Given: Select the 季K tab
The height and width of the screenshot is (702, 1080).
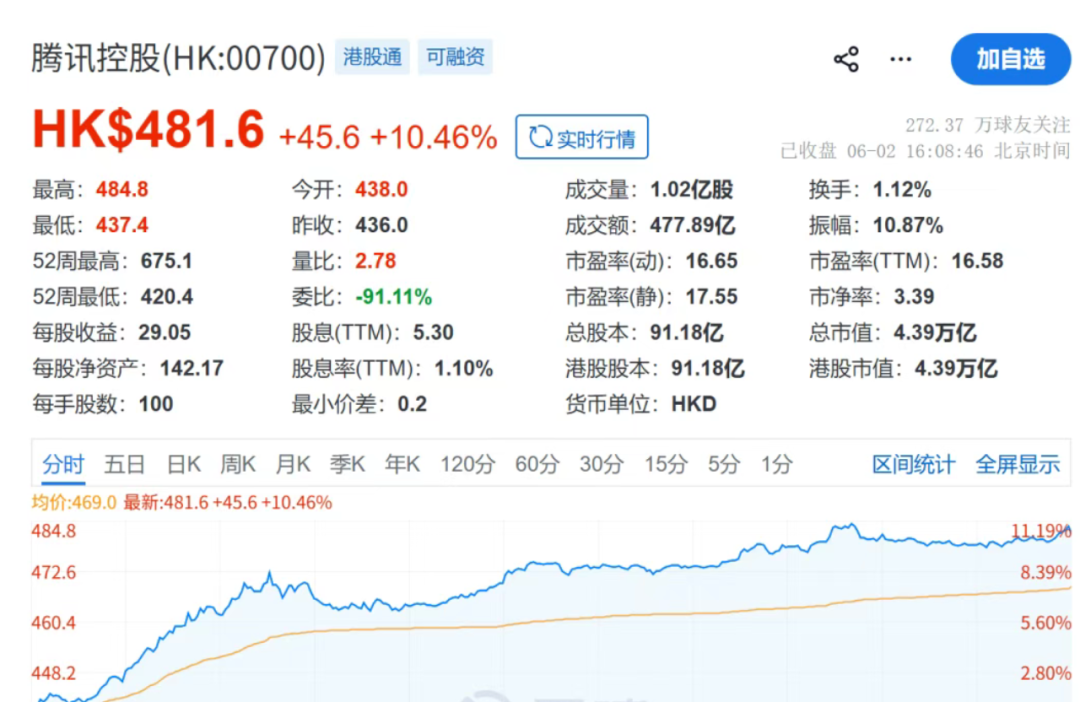Looking at the screenshot, I should [x=347, y=464].
